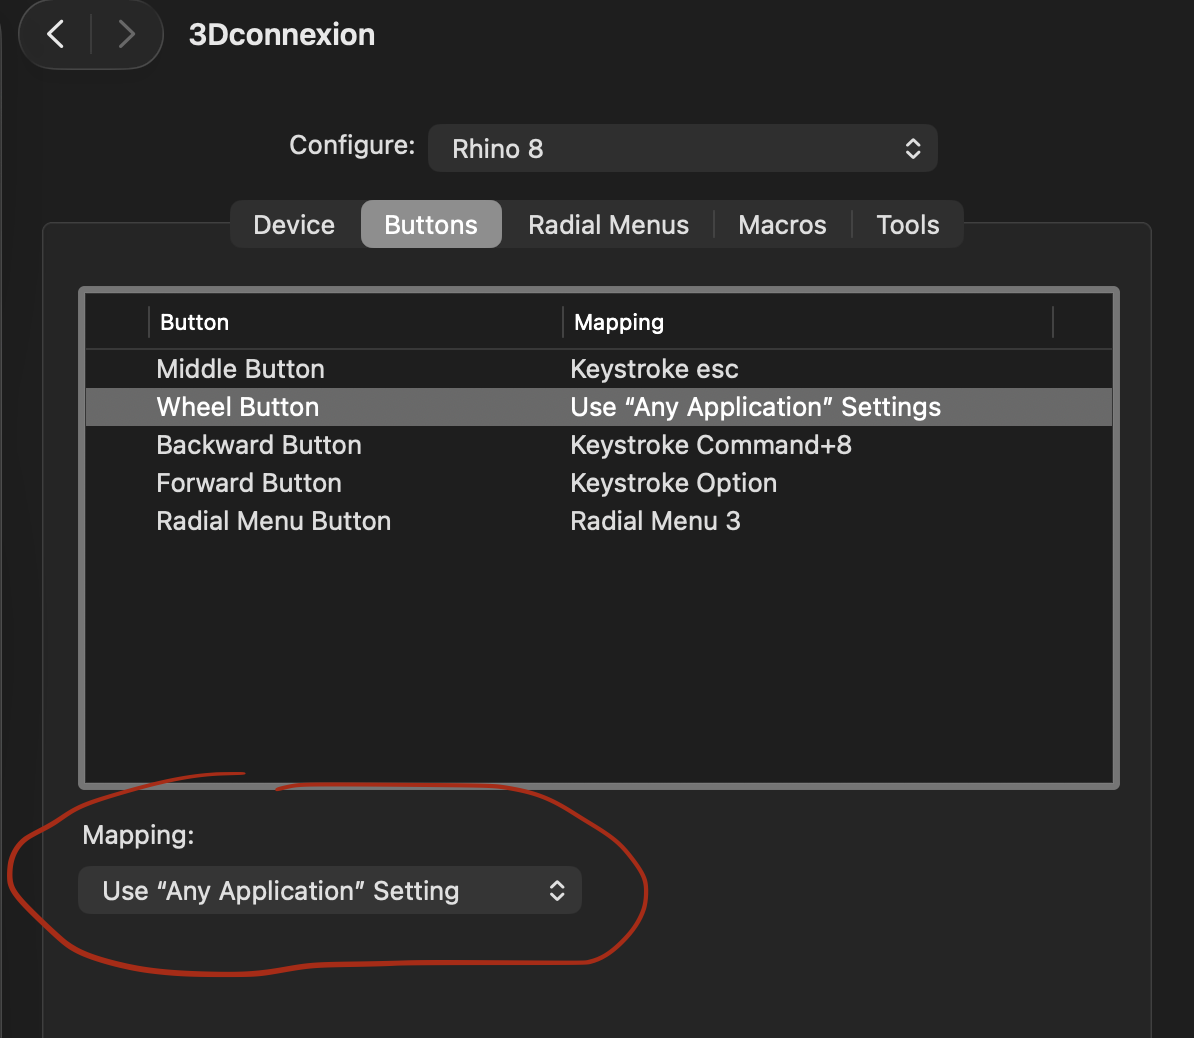Viewport: 1194px width, 1038px height.
Task: Select the Forward Button row
Action: pos(599,484)
